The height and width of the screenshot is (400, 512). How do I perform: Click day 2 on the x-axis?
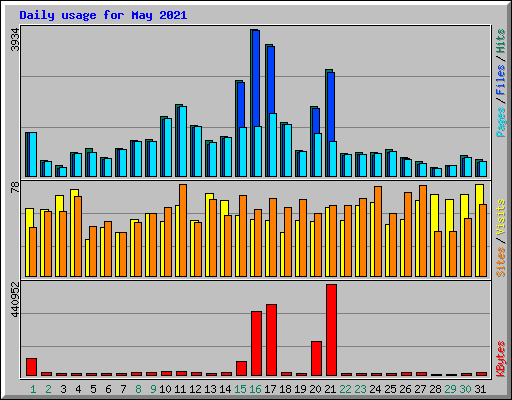coord(48,389)
